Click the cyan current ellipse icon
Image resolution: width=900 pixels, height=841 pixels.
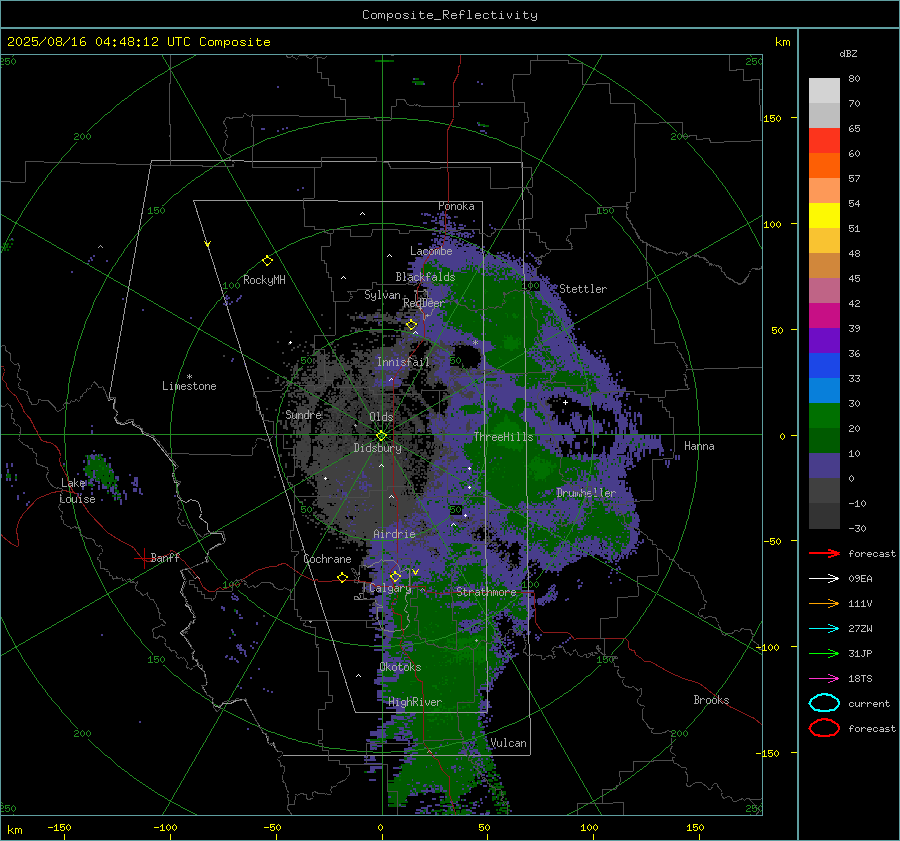pos(824,703)
